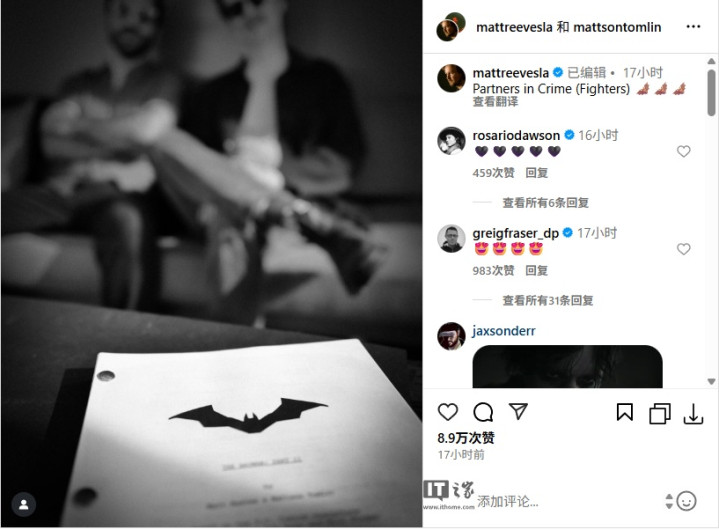Click the copy overlapping squares icon
Viewport: 719px width, 530px height.
click(660, 413)
